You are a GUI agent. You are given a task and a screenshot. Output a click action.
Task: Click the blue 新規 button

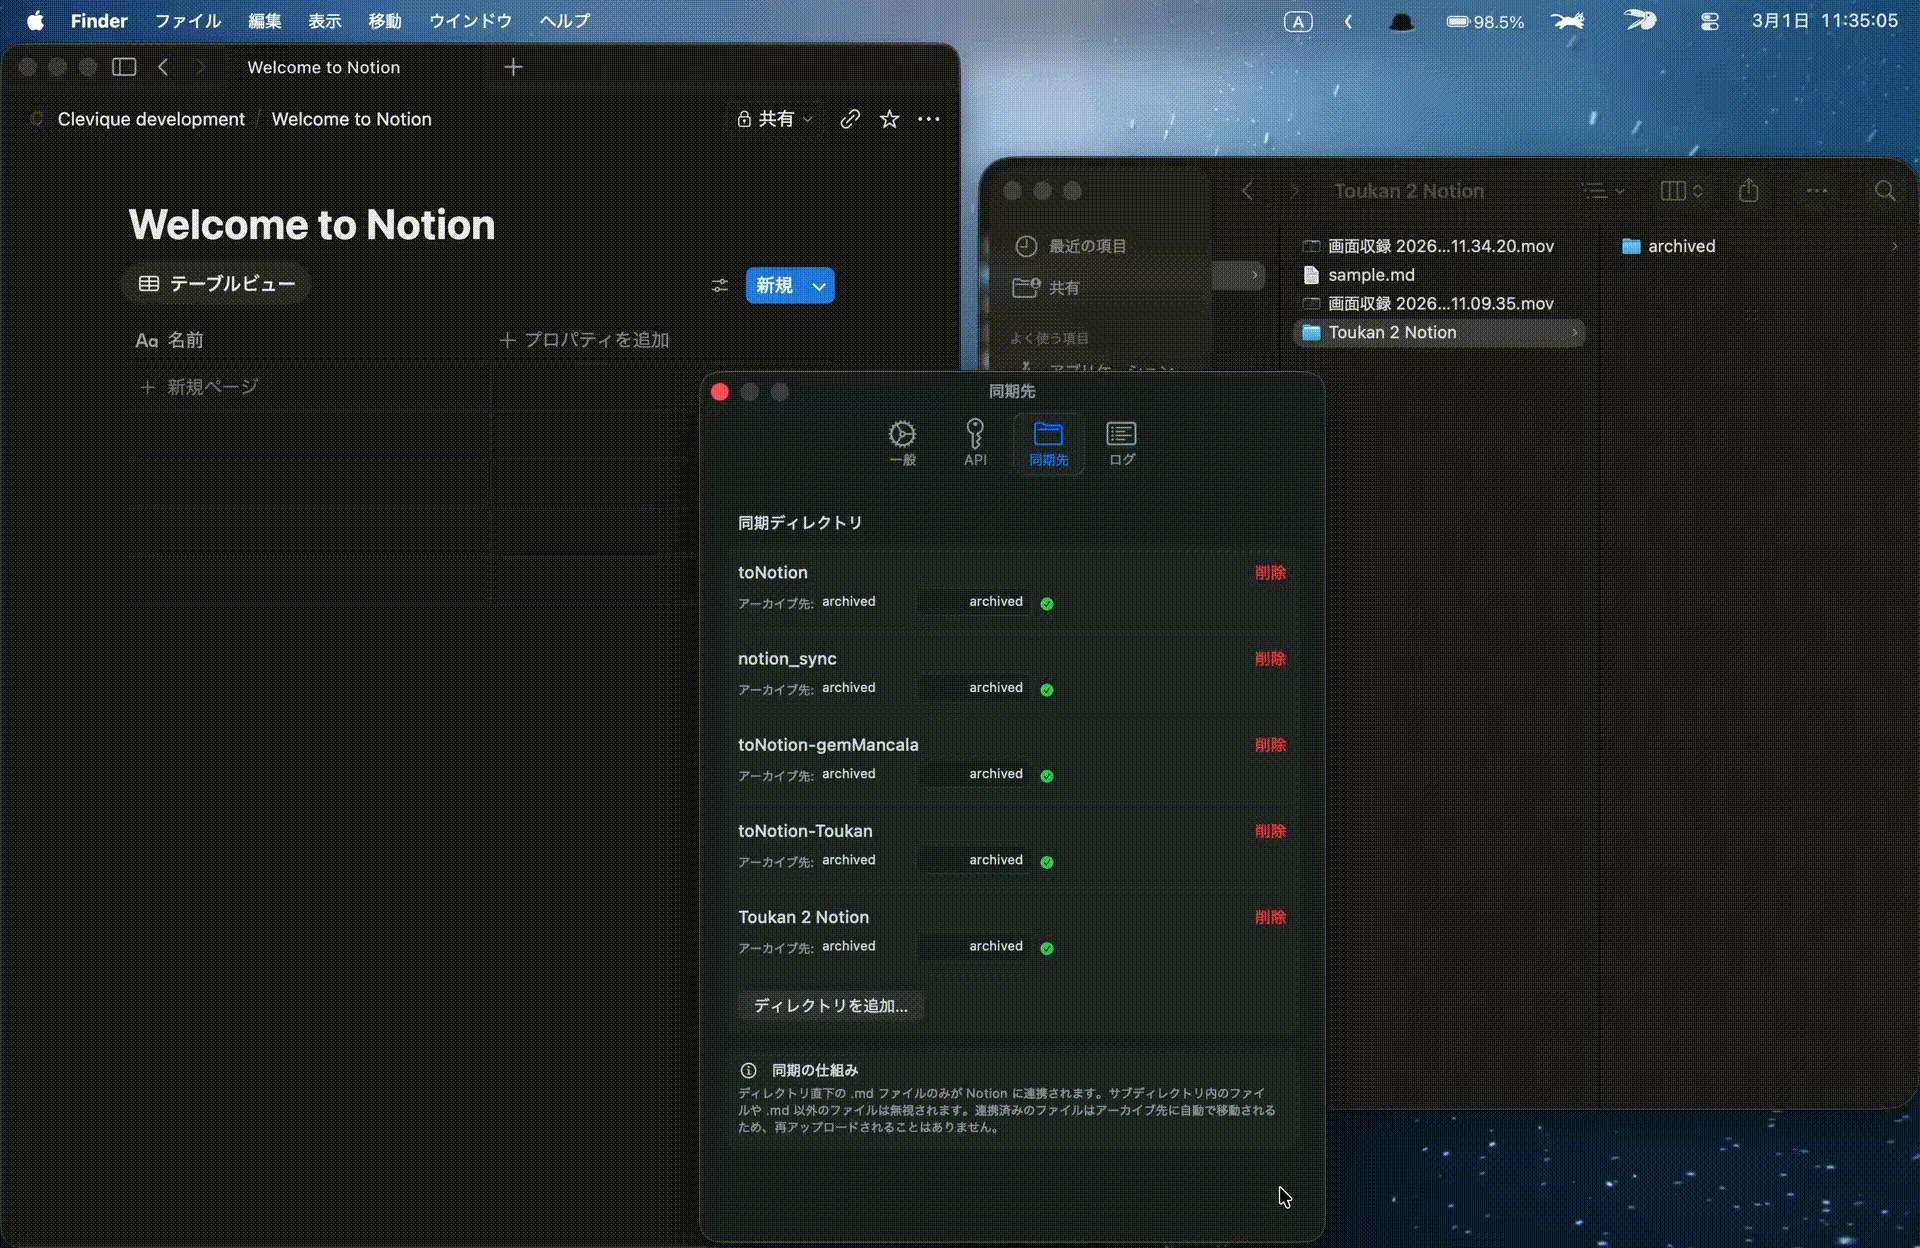(775, 286)
